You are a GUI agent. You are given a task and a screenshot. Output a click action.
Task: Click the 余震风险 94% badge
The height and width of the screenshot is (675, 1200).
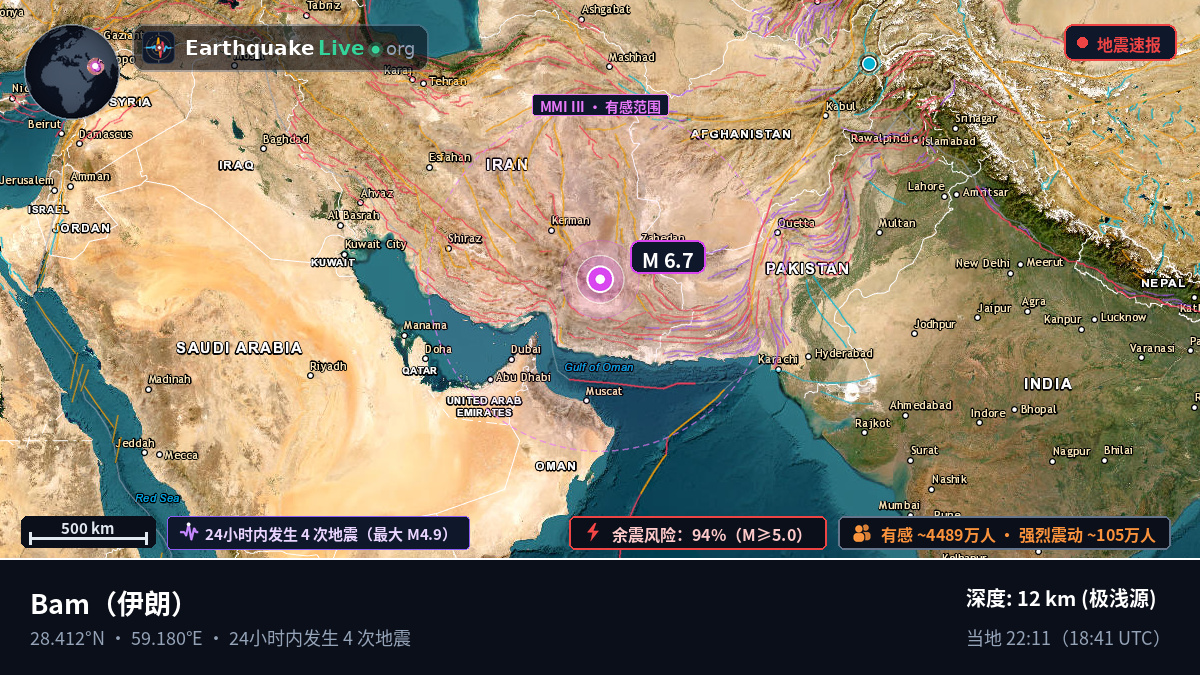[x=698, y=533]
